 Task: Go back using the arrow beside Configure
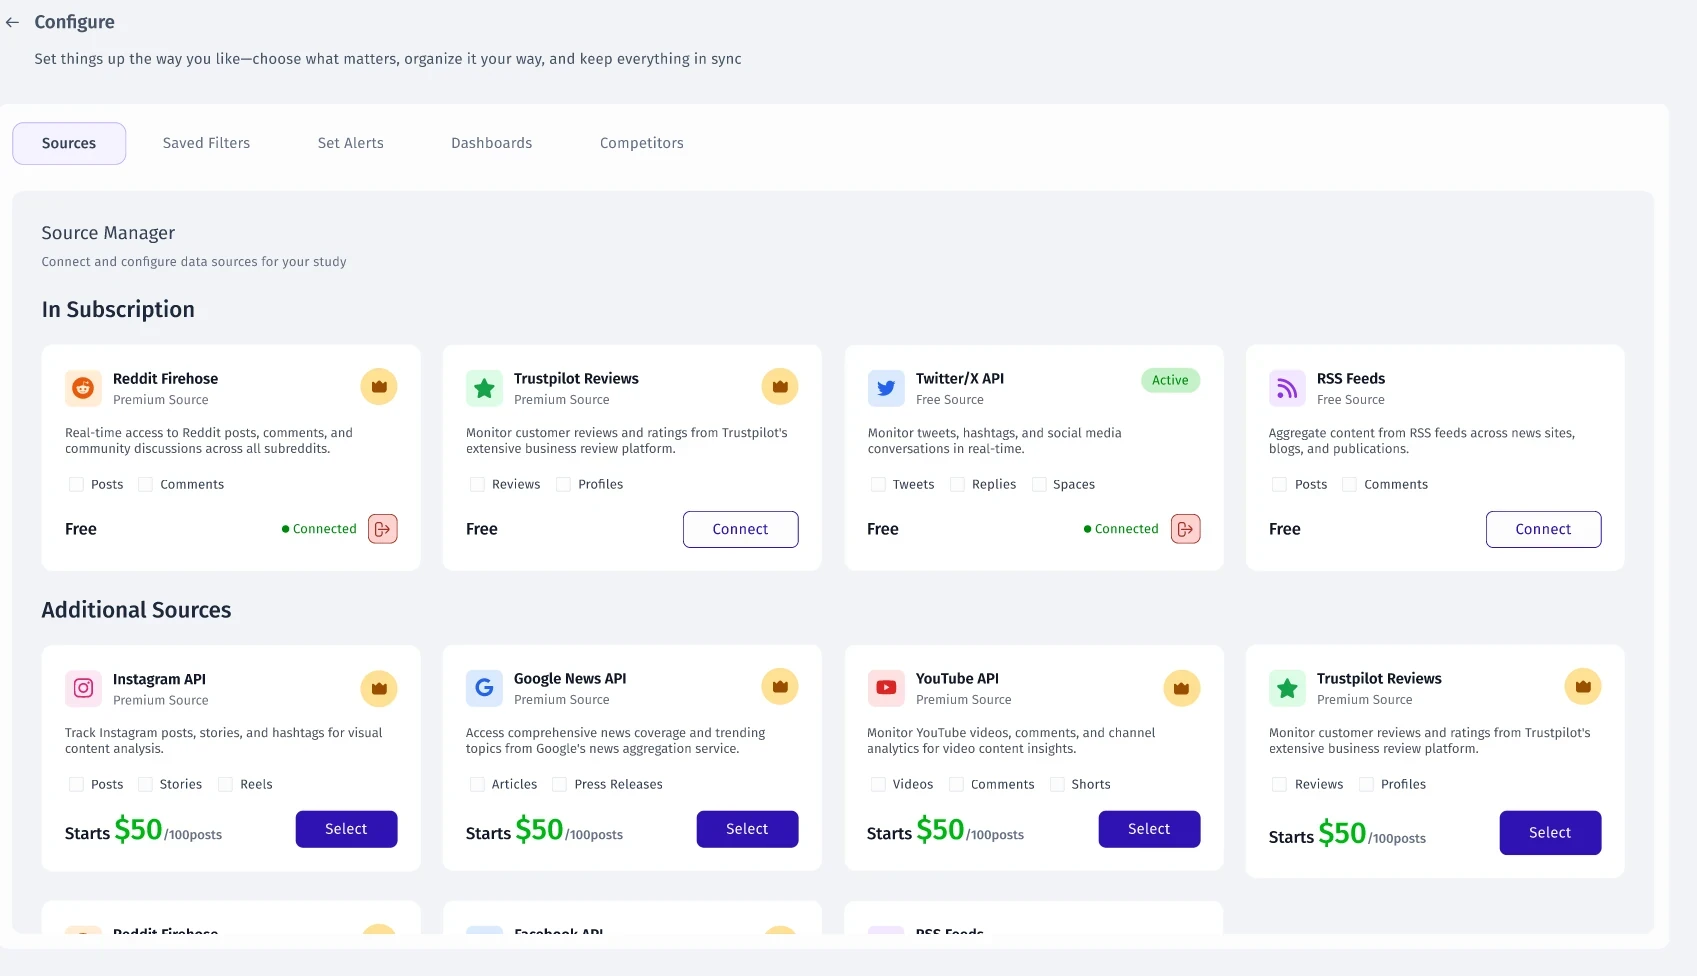click(x=13, y=22)
